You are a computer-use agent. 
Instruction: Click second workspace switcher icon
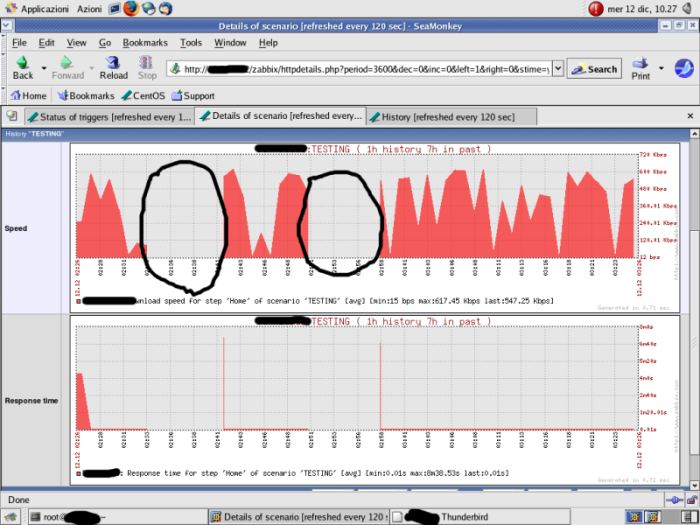click(x=651, y=517)
